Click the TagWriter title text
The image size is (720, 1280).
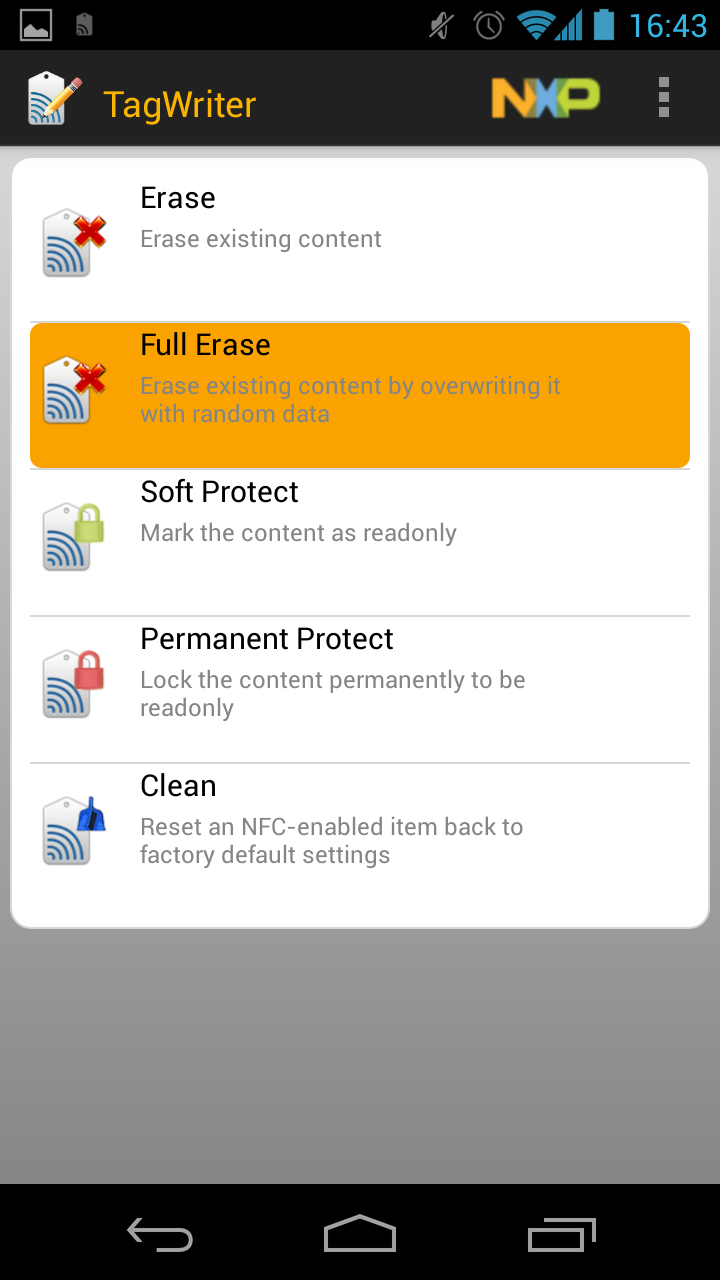tap(180, 104)
